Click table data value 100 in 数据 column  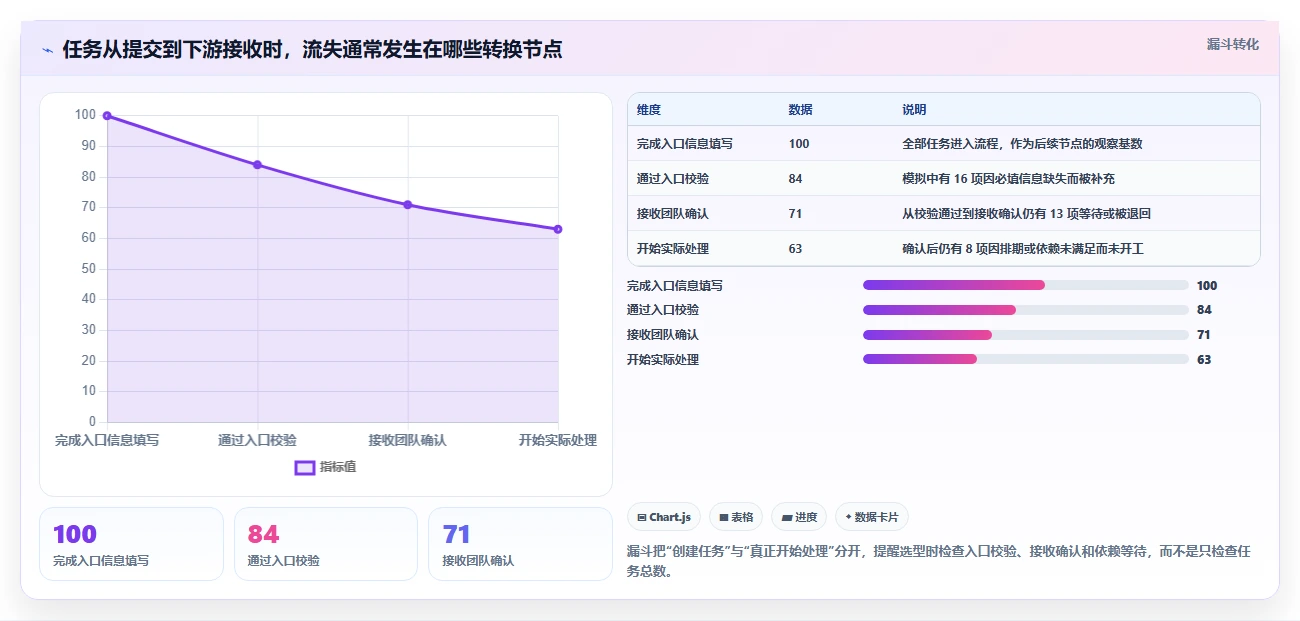tap(799, 144)
